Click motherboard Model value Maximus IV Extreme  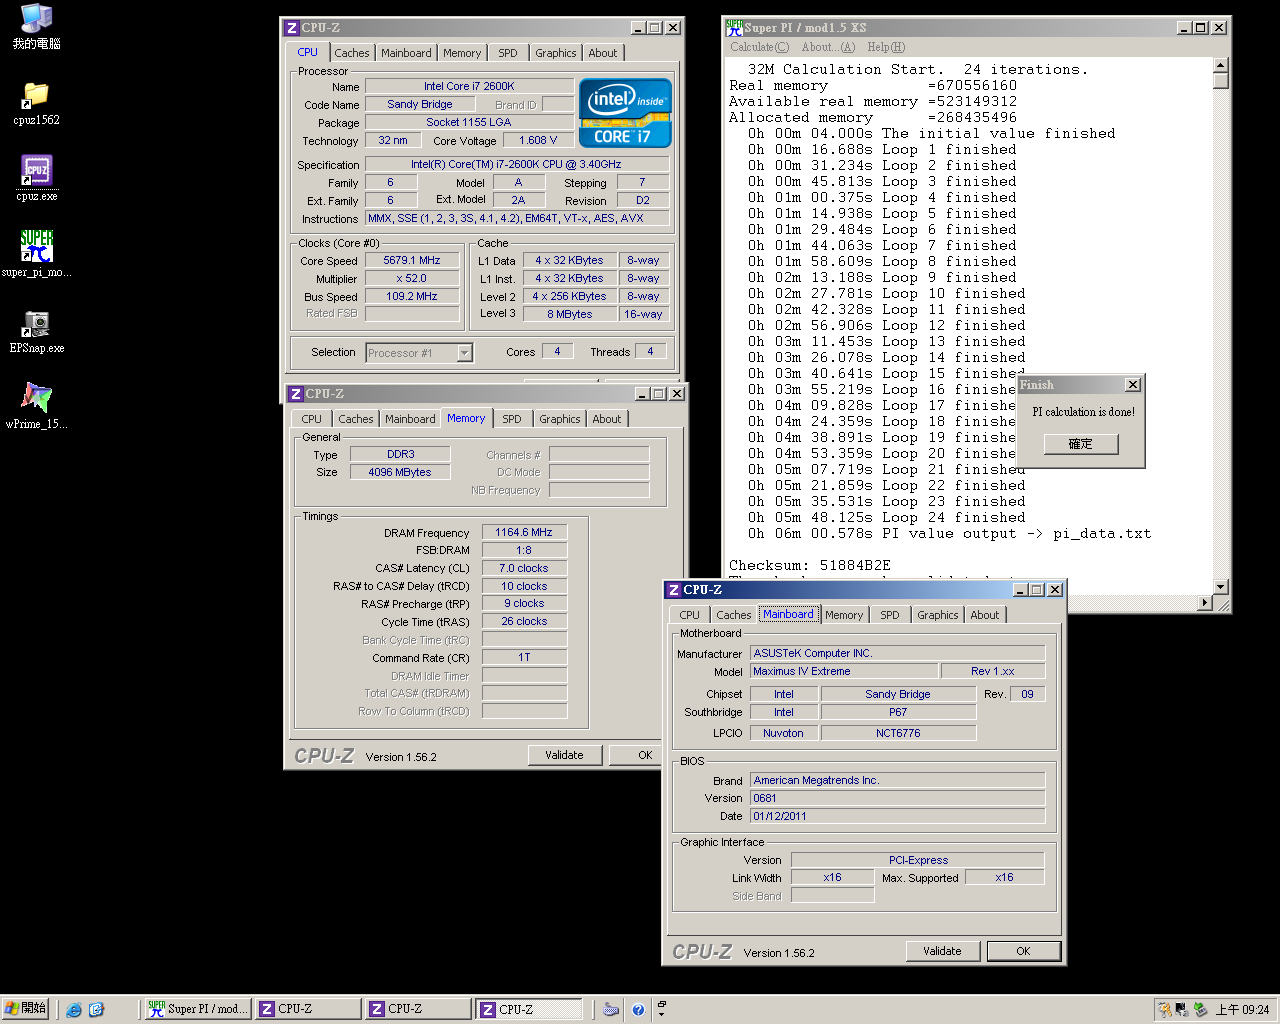click(x=845, y=671)
